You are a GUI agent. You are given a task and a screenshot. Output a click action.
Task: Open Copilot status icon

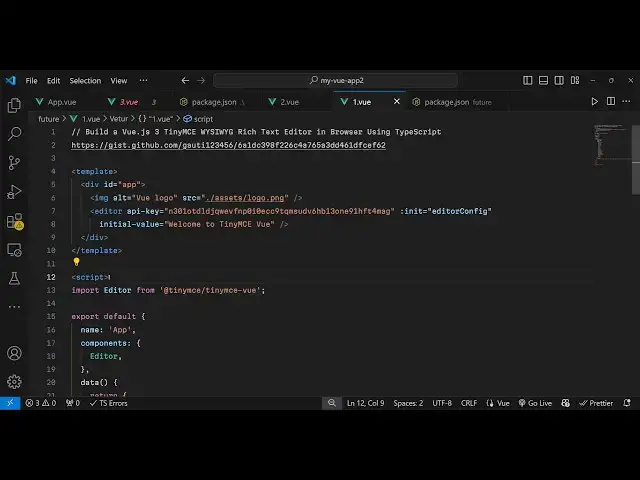click(x=565, y=403)
